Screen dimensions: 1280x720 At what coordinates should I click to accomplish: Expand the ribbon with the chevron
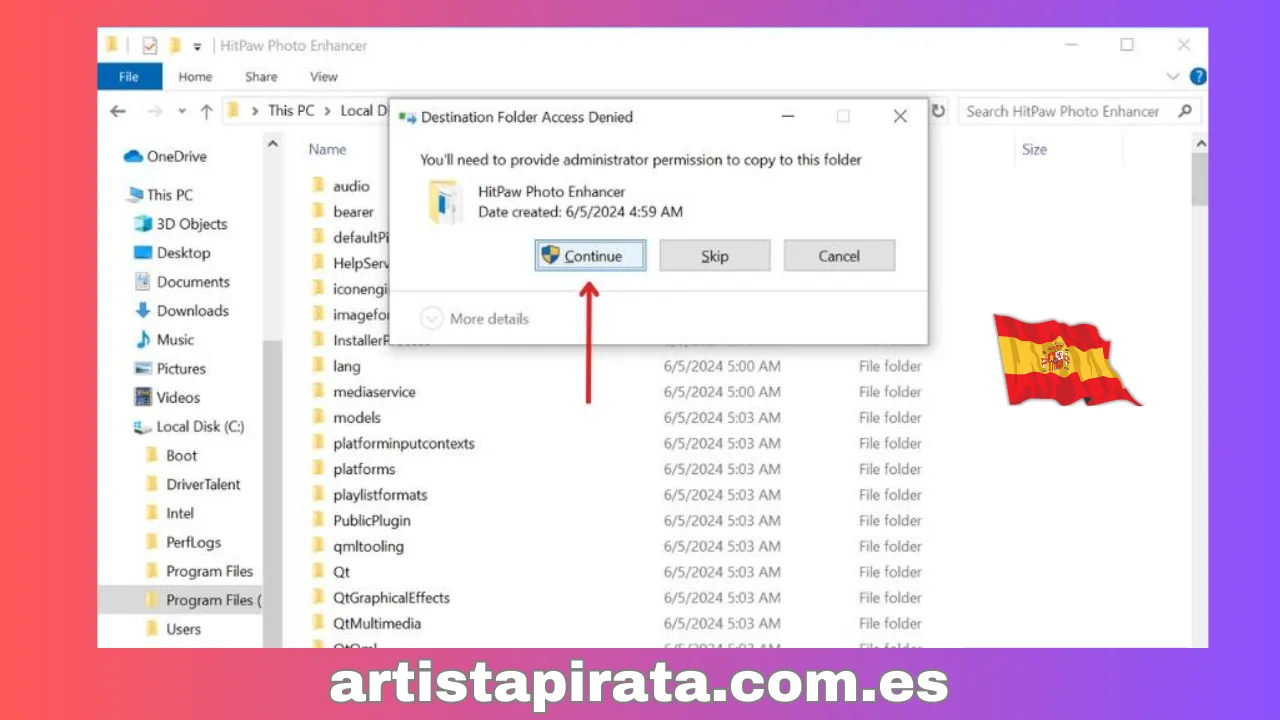pyautogui.click(x=1173, y=76)
